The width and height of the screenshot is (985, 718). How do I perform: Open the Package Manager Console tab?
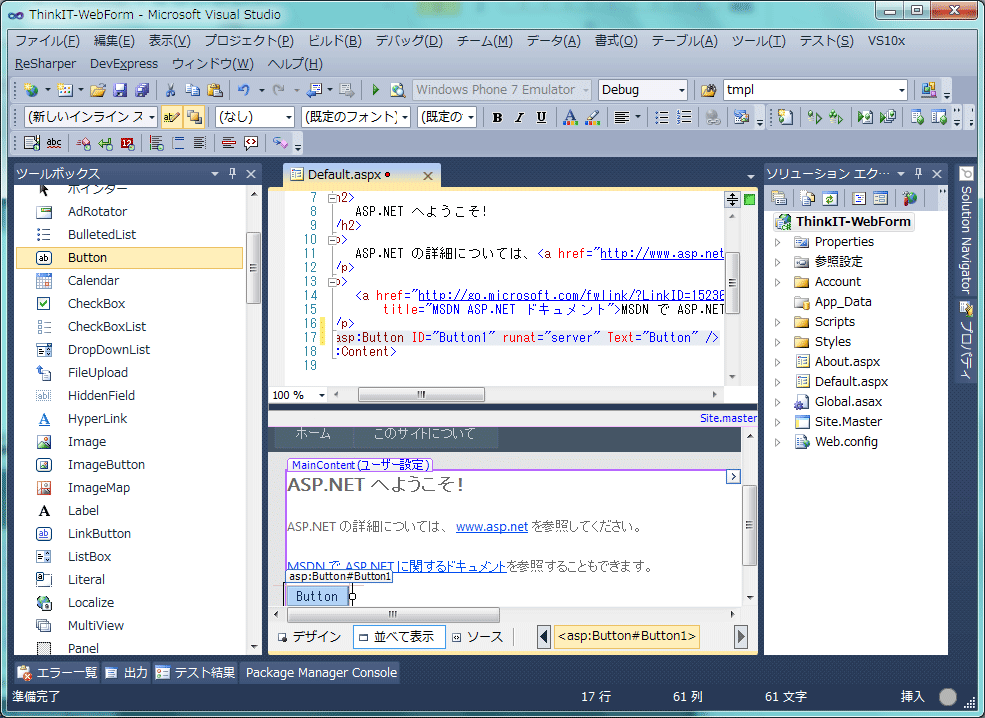321,673
